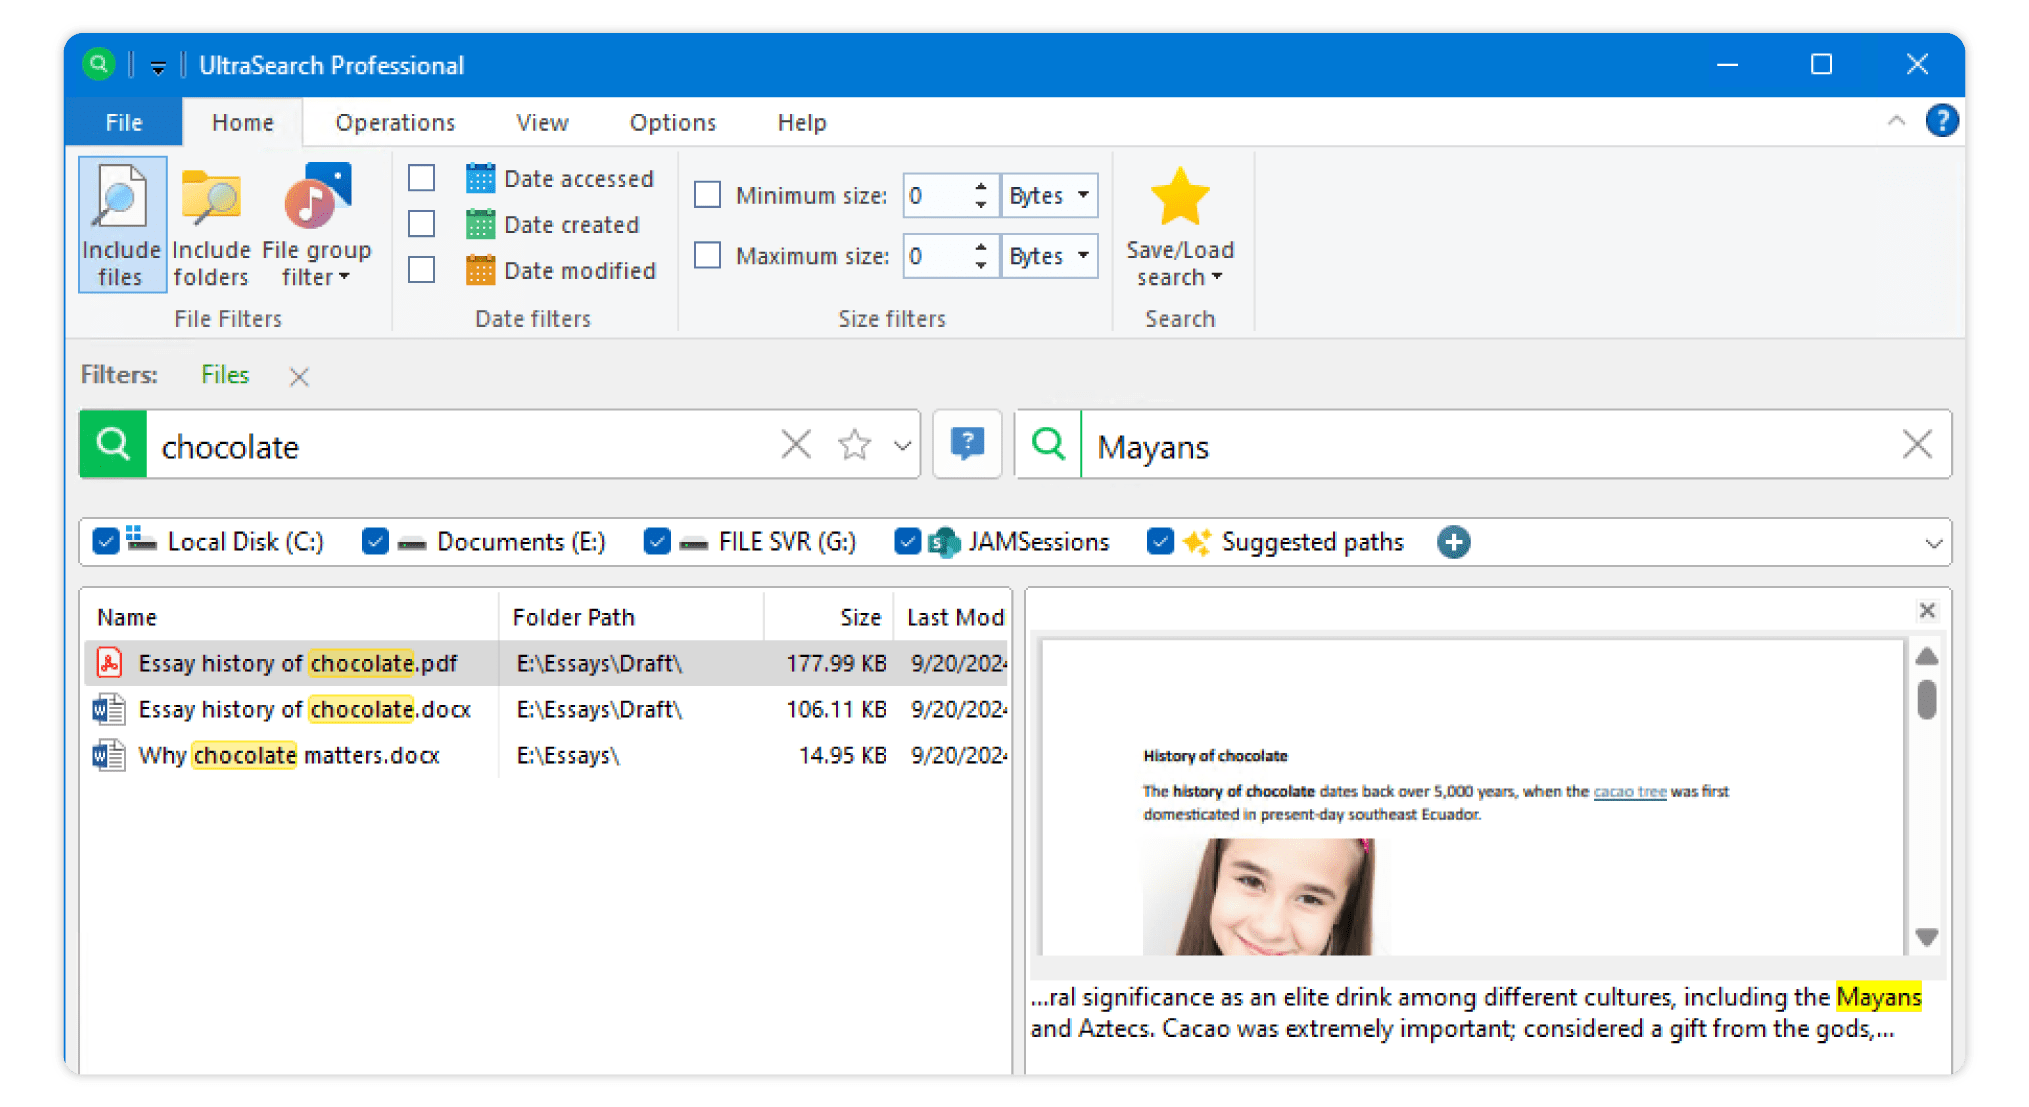Click the help balloon icon beside search

[x=966, y=444]
